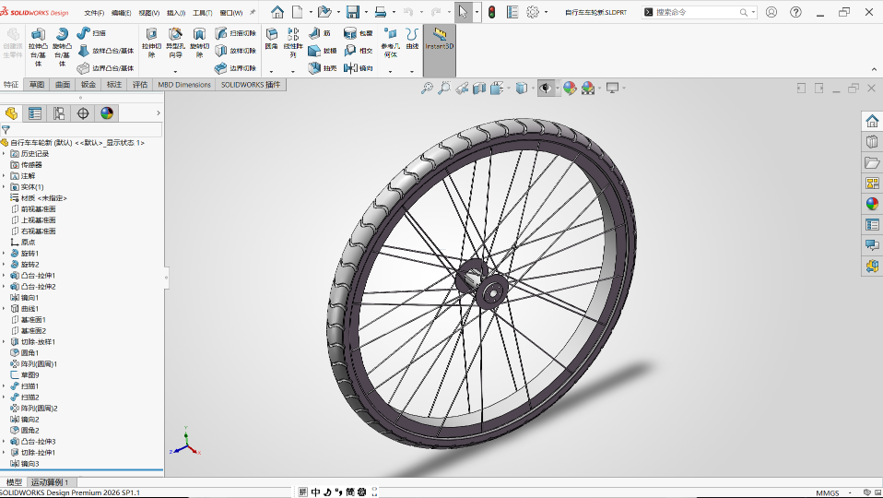Select the Extruded Boss/Base tool icon
This screenshot has height=498, width=883.
(38, 35)
